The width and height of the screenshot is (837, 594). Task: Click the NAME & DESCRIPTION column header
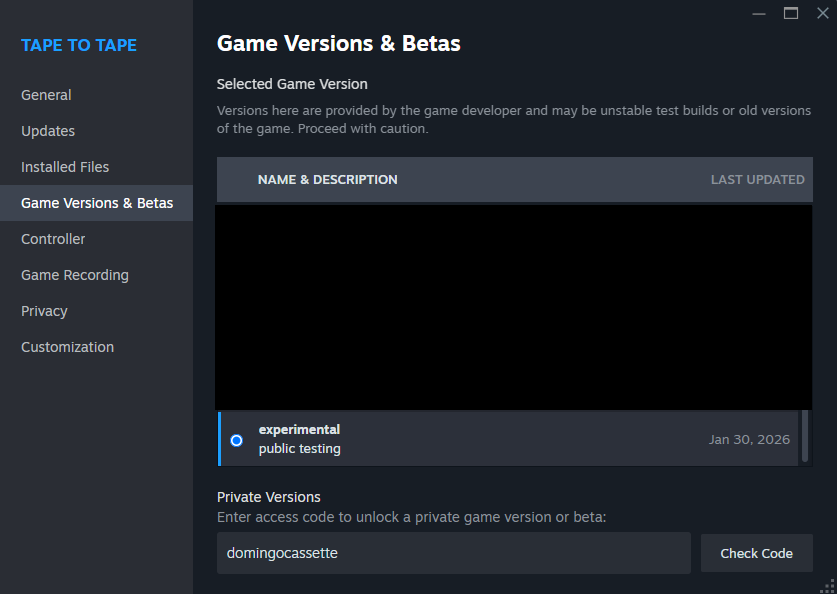click(327, 180)
